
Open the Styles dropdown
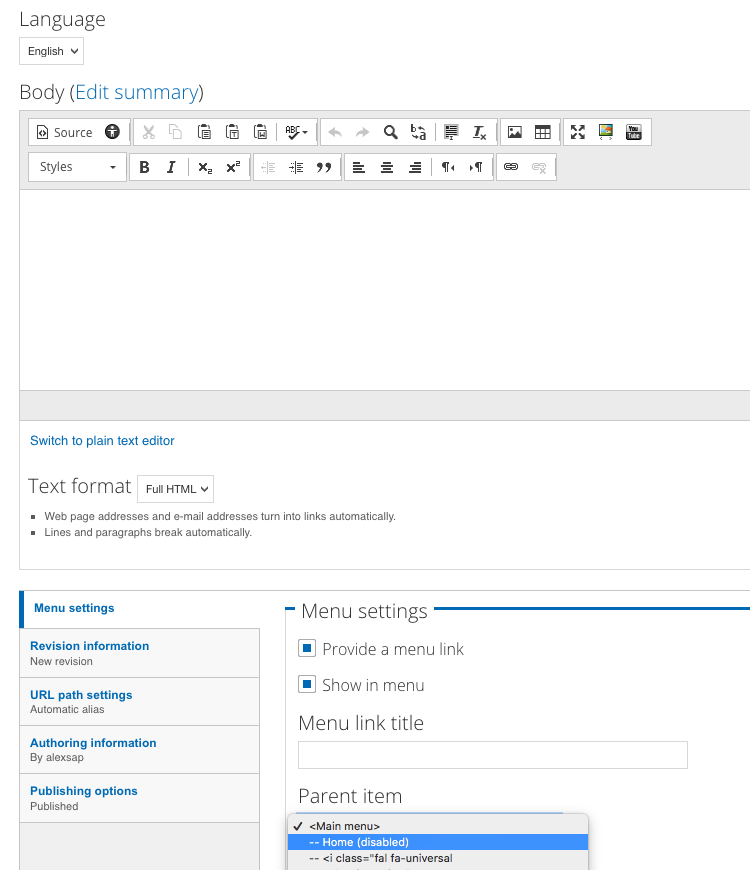(75, 167)
